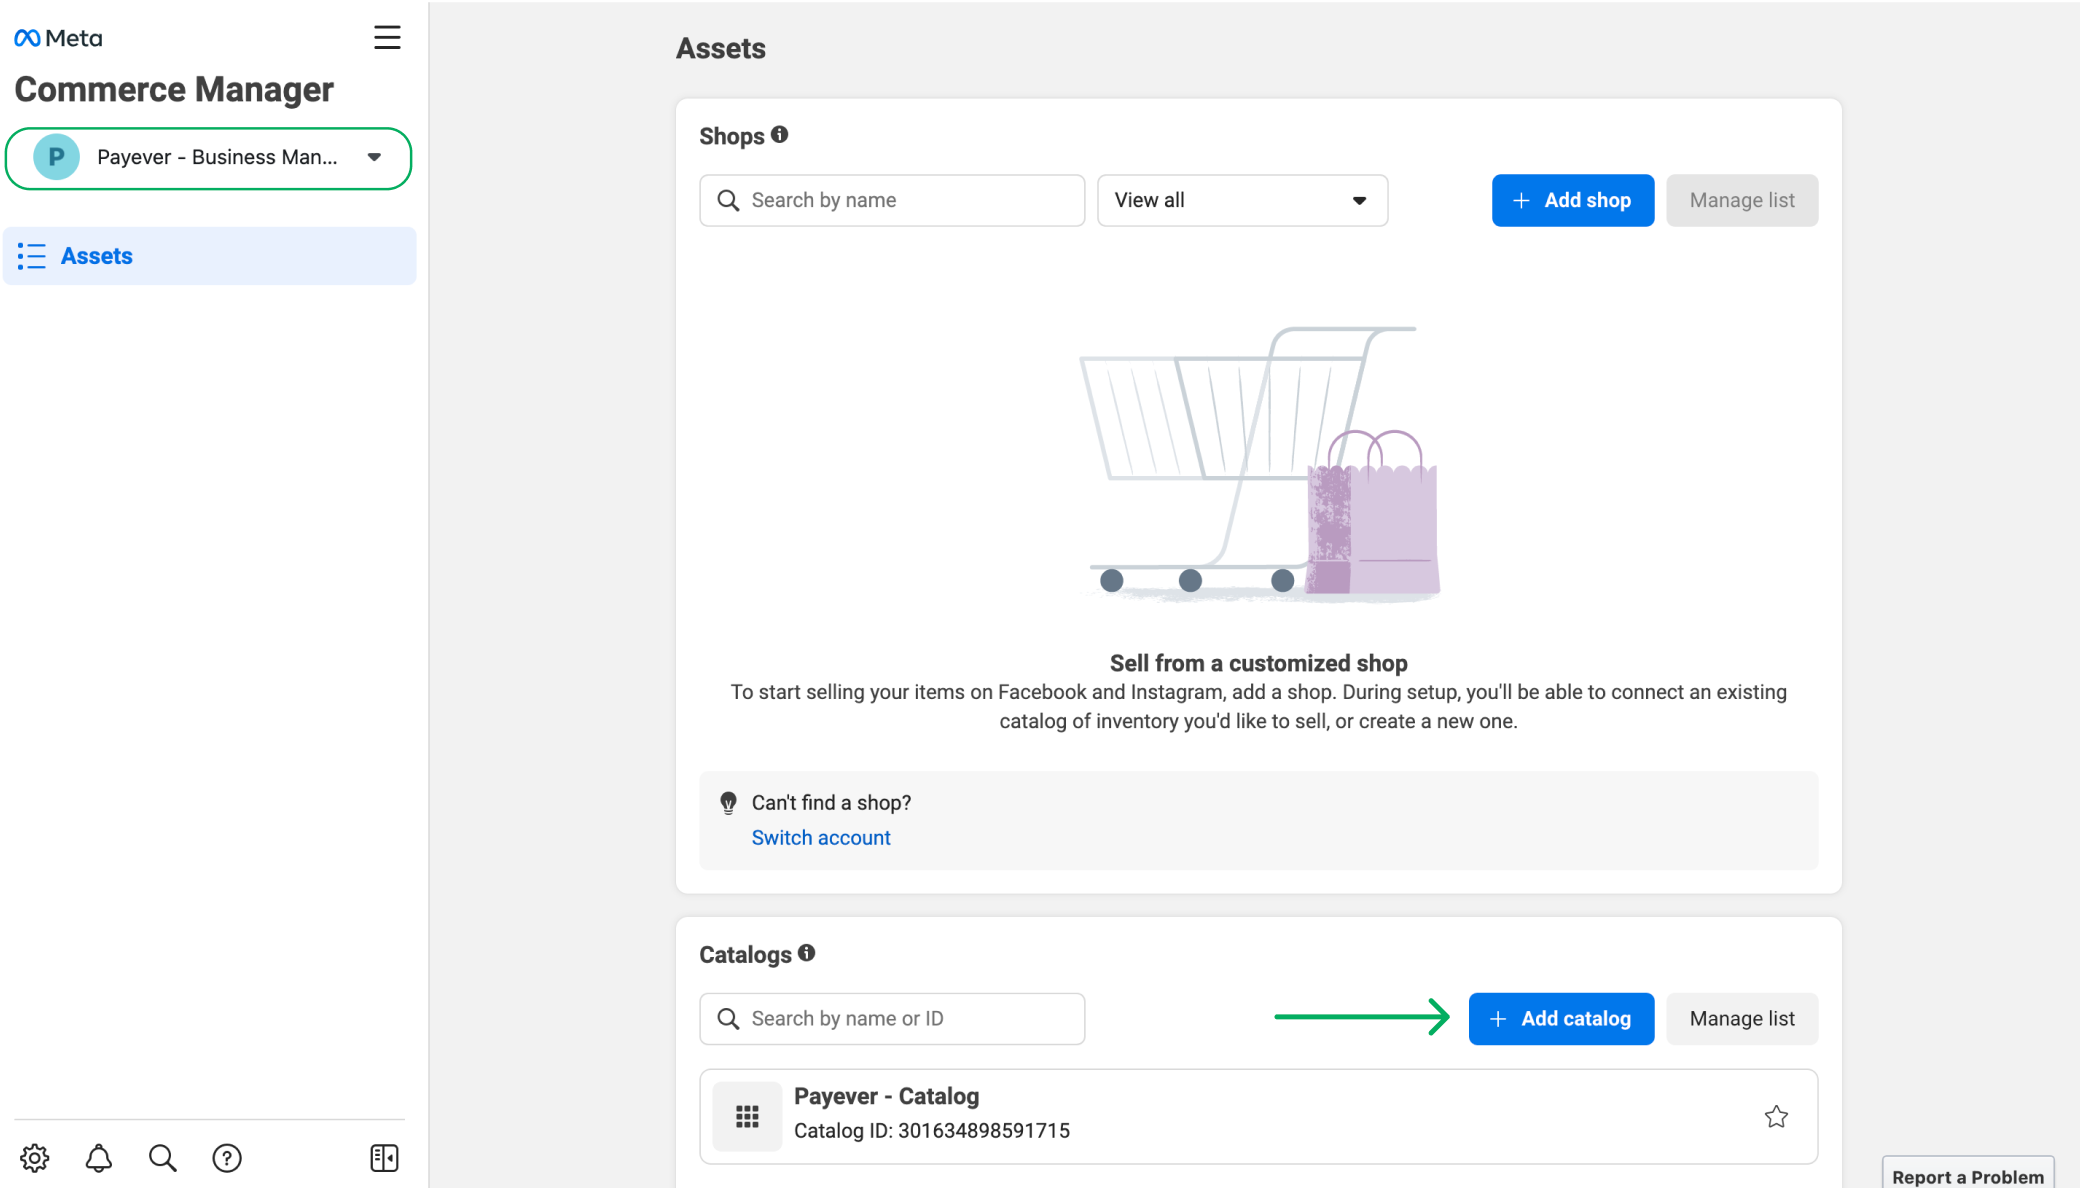Screen dimensions: 2080x1188
Task: Click the Commerce Manager title
Action: click(x=174, y=90)
